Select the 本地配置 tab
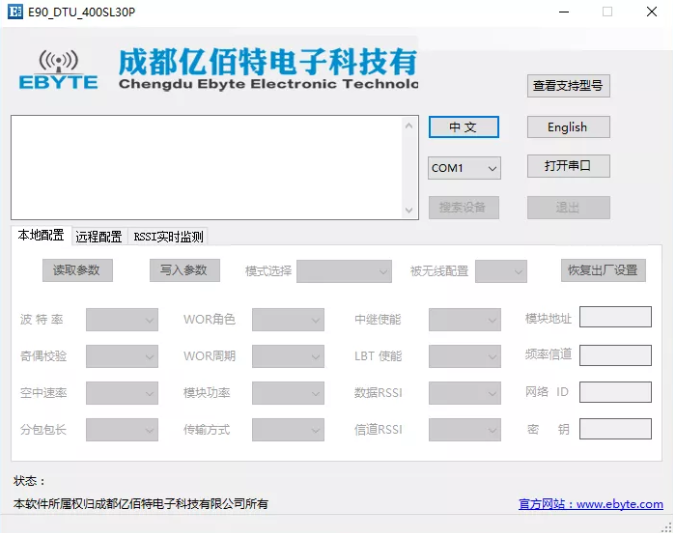The width and height of the screenshot is (673, 533). point(41,235)
